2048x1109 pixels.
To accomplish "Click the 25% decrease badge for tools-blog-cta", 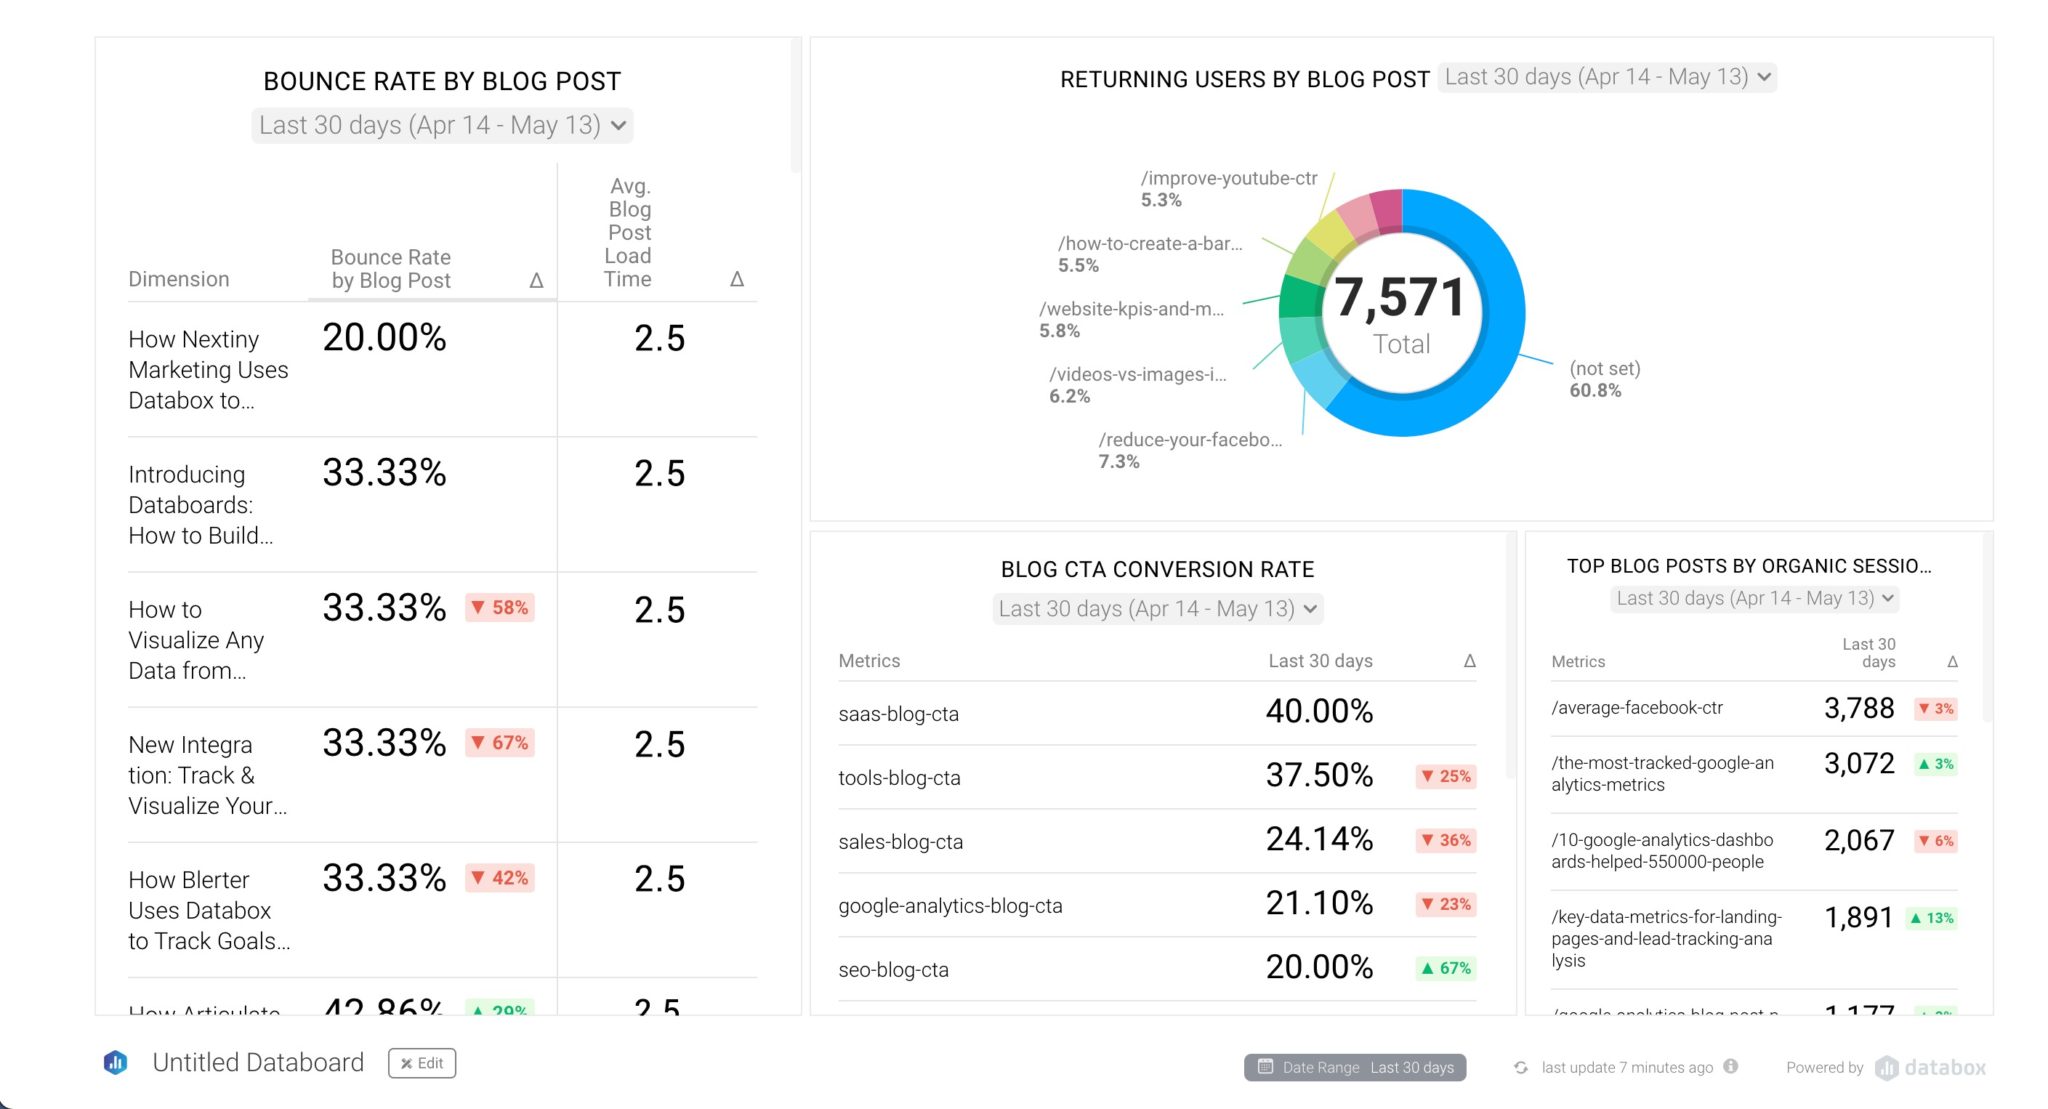I will pyautogui.click(x=1446, y=776).
